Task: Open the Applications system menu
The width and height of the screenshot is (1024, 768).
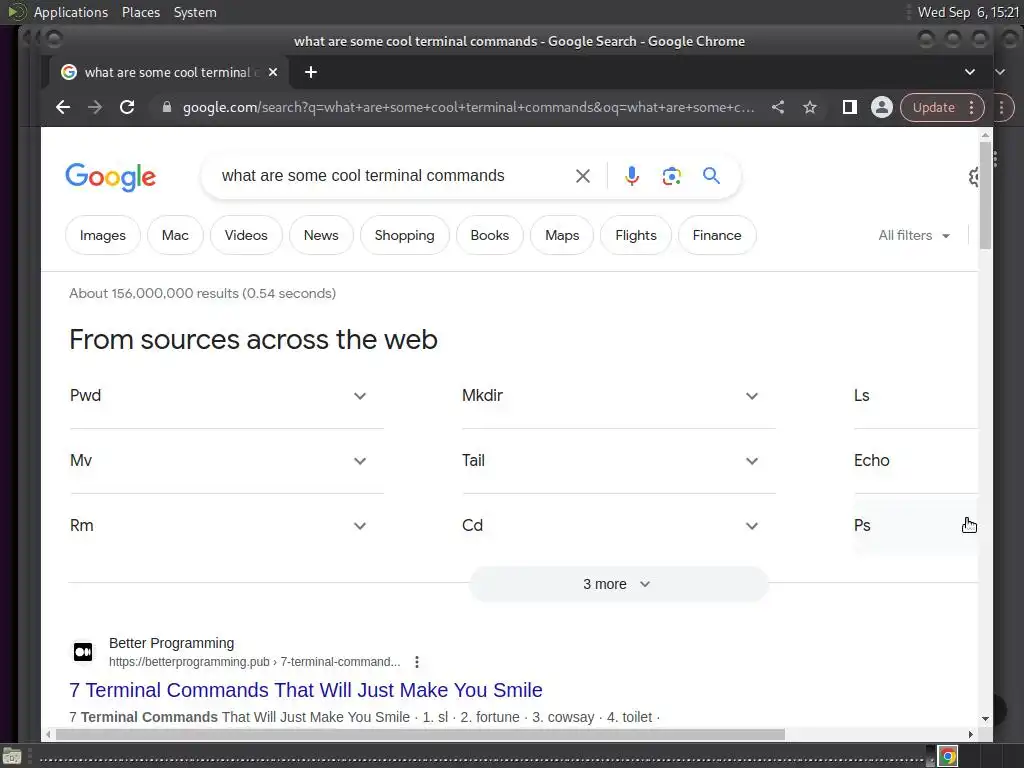Action: tap(70, 12)
